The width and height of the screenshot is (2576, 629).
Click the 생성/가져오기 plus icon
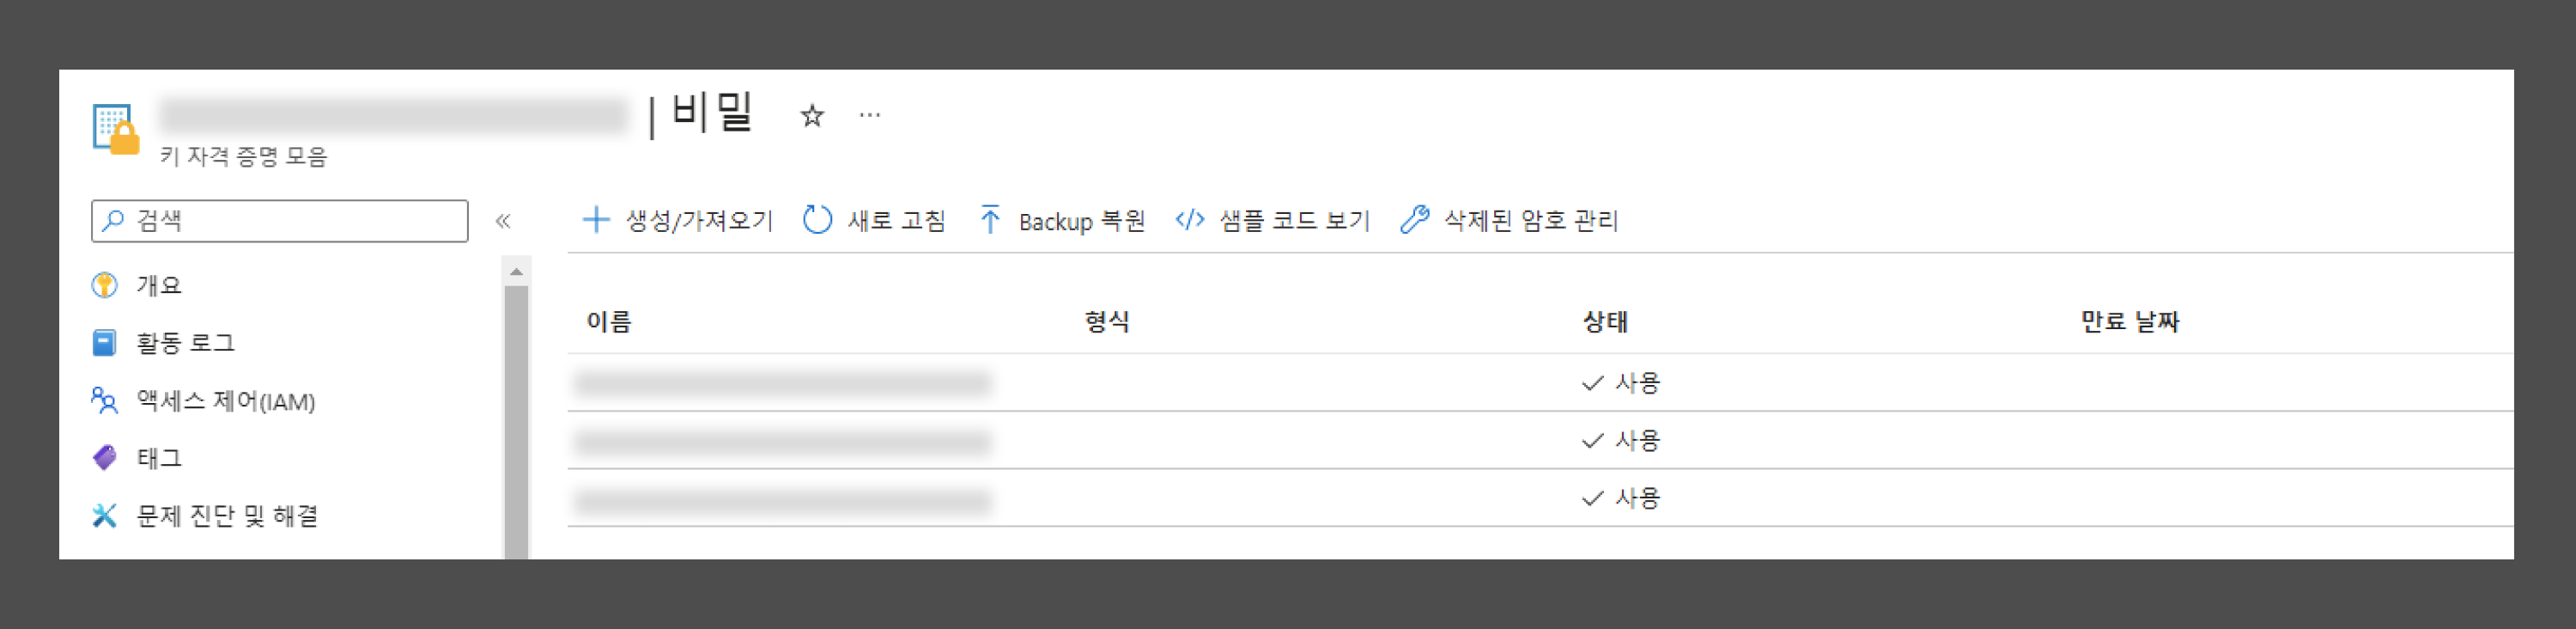[596, 220]
